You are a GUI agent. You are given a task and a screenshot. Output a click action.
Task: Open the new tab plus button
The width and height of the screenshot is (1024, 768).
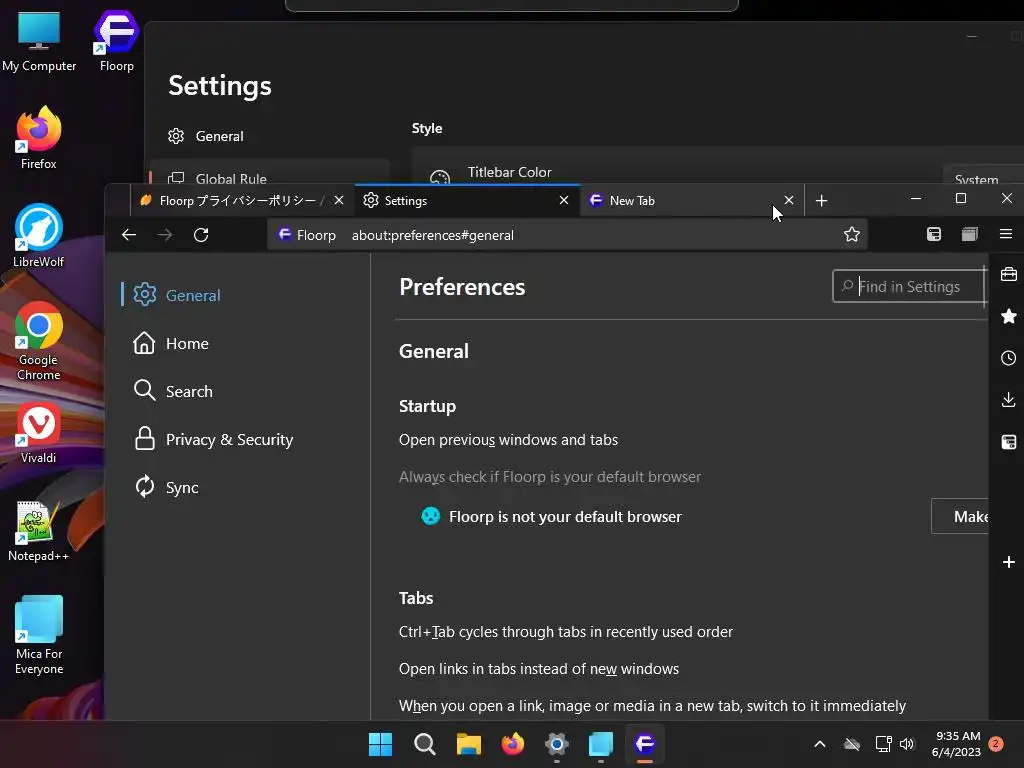click(x=822, y=200)
